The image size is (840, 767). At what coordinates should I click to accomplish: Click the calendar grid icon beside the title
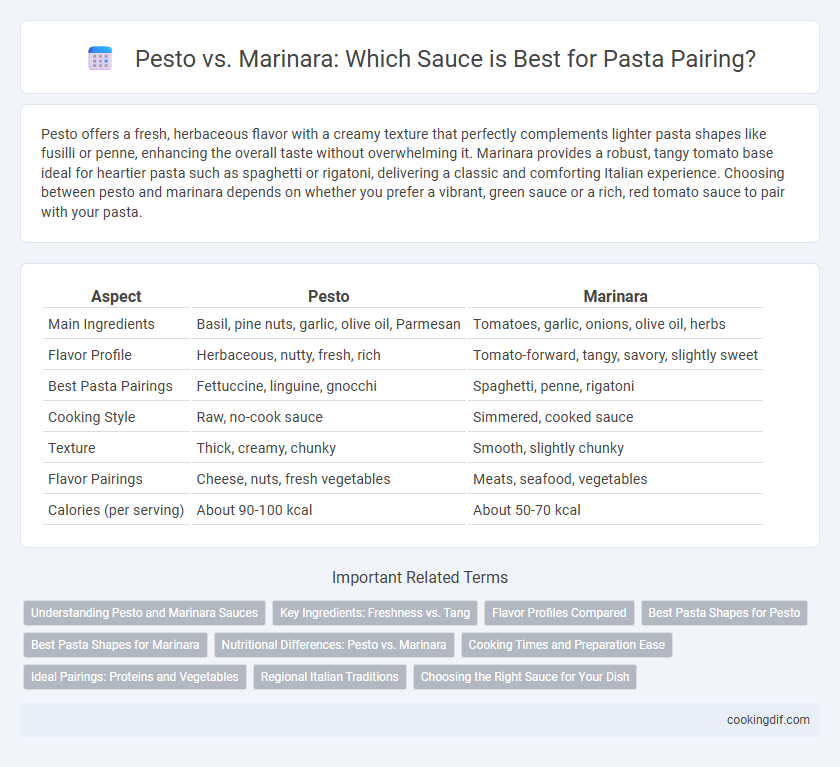click(100, 58)
